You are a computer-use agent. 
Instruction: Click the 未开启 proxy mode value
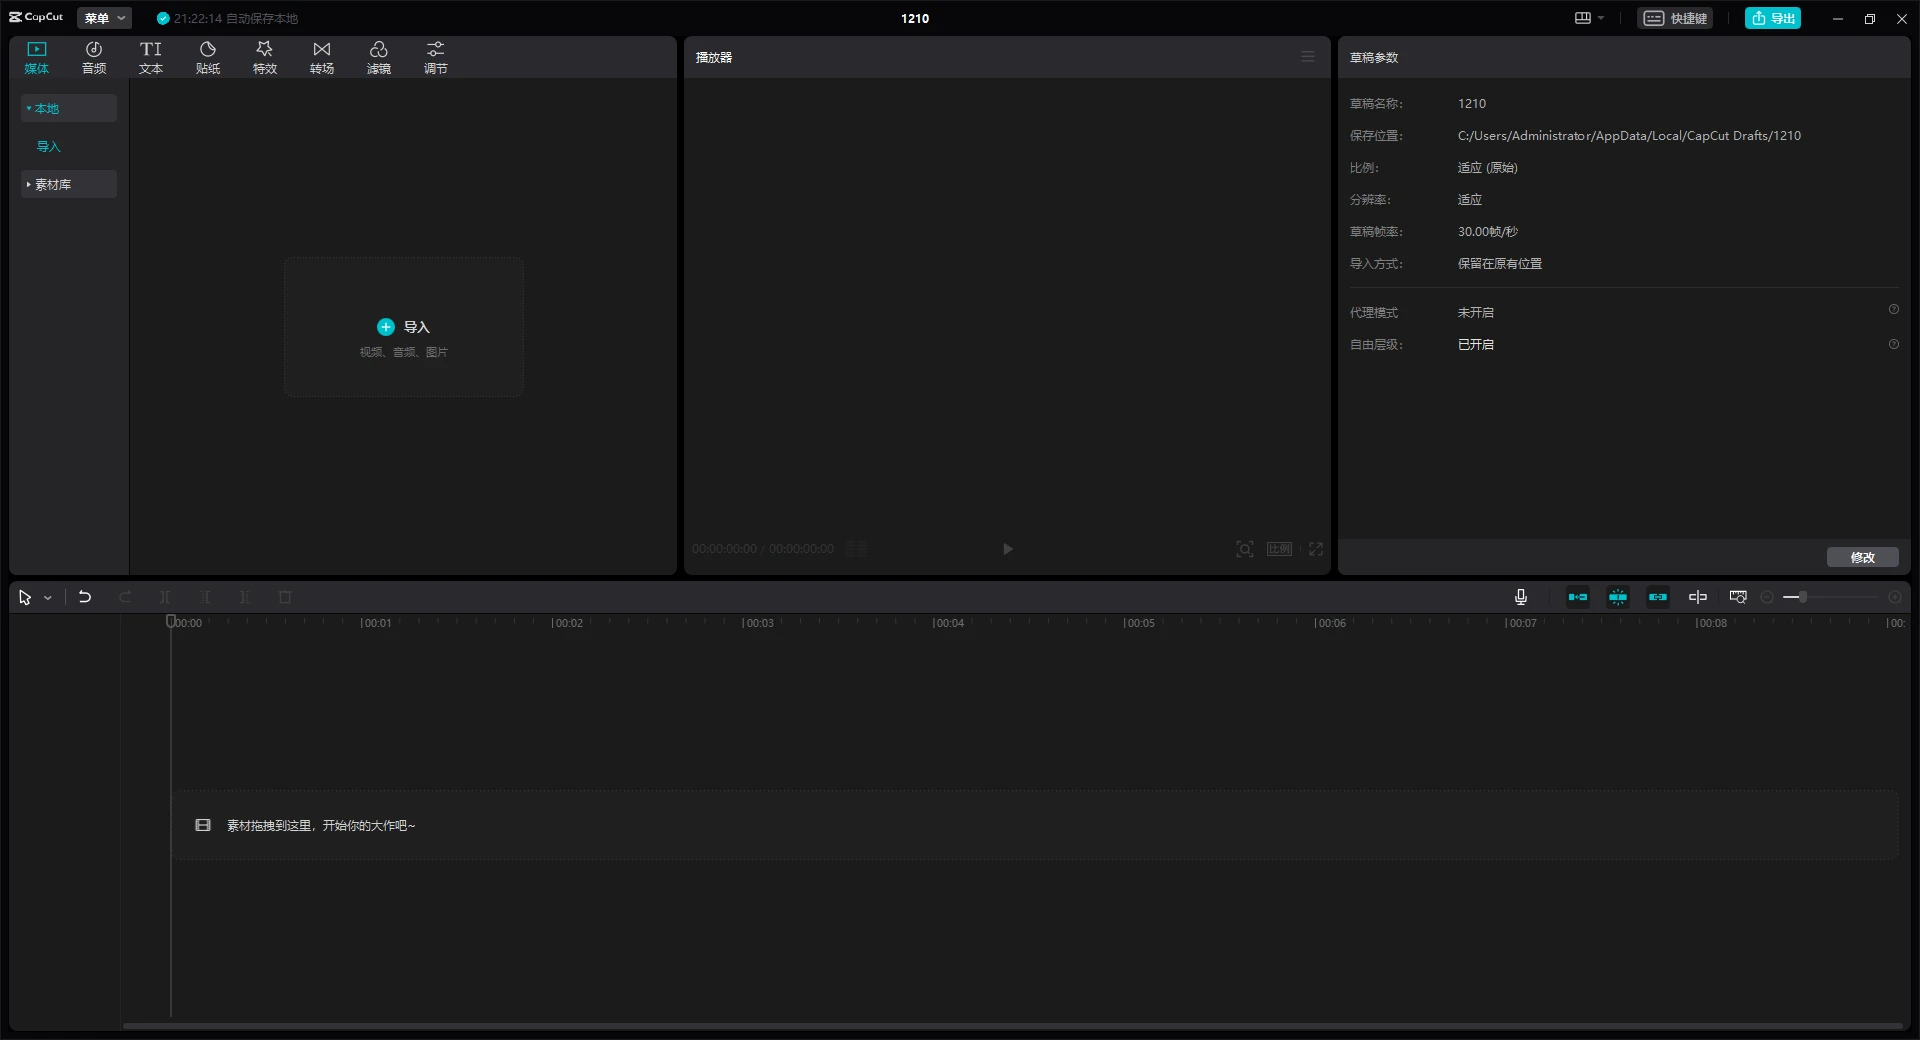click(x=1476, y=313)
